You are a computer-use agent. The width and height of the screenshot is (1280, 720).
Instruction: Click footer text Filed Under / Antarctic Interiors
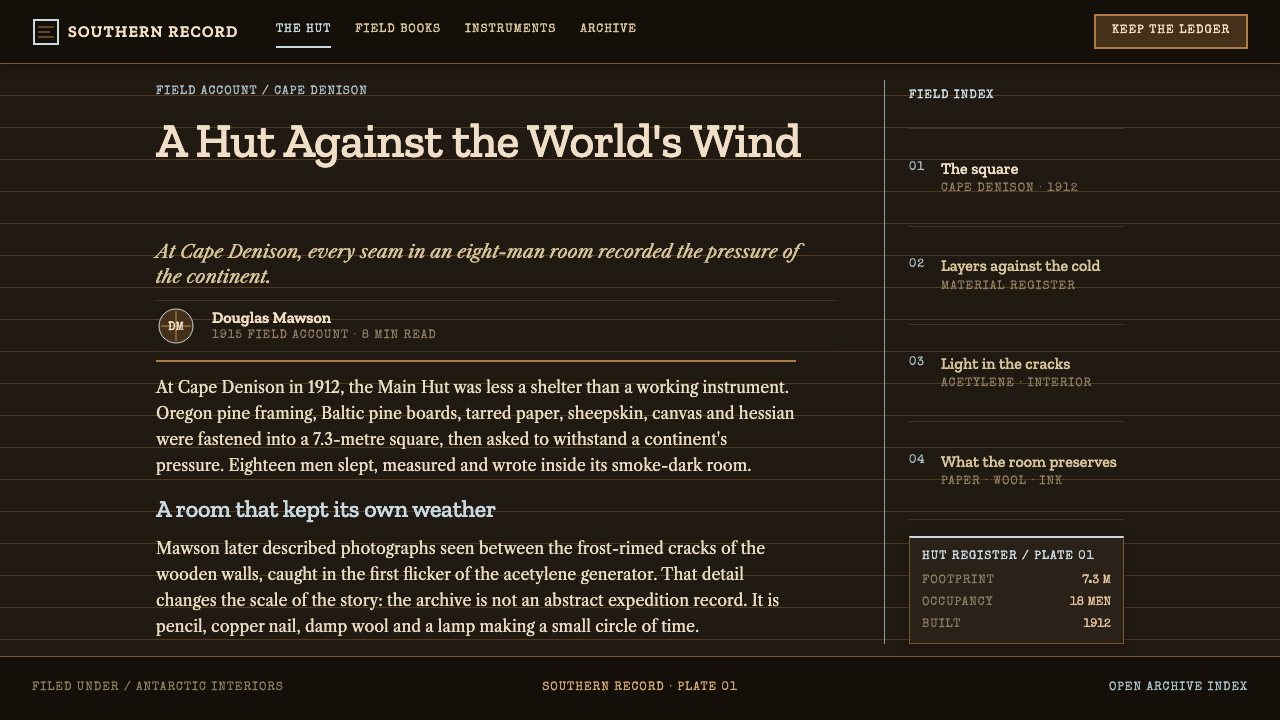click(158, 686)
